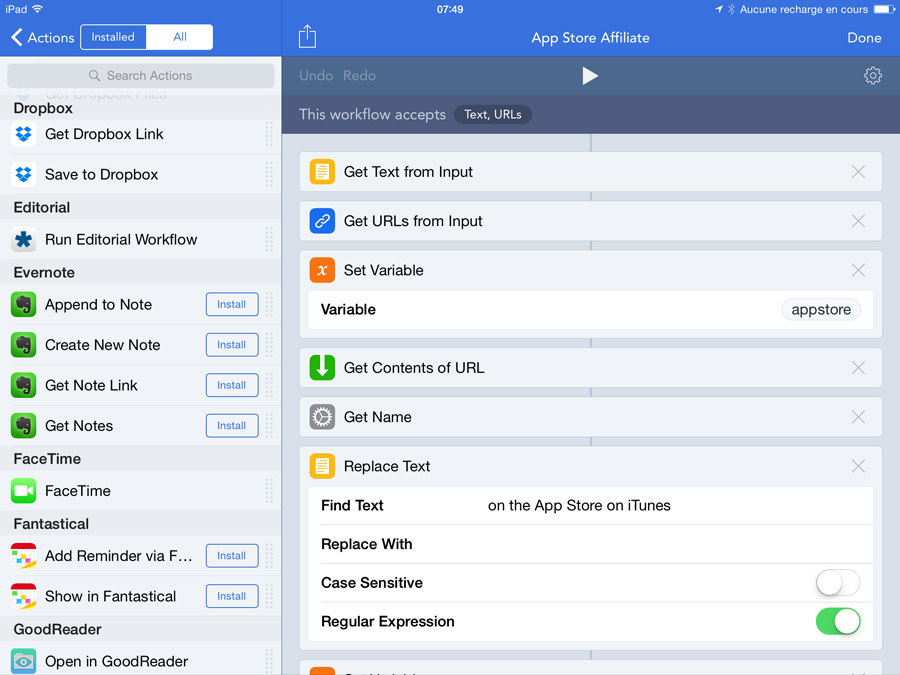900x675 pixels.
Task: Edit the Find Text field value
Action: [579, 505]
